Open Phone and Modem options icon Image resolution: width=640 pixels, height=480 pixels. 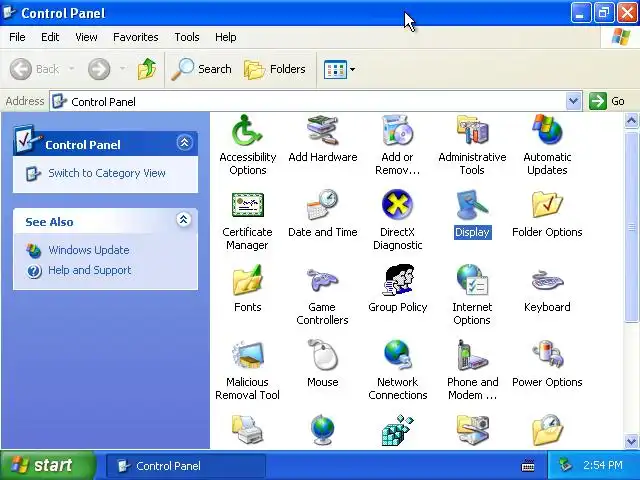pyautogui.click(x=472, y=355)
